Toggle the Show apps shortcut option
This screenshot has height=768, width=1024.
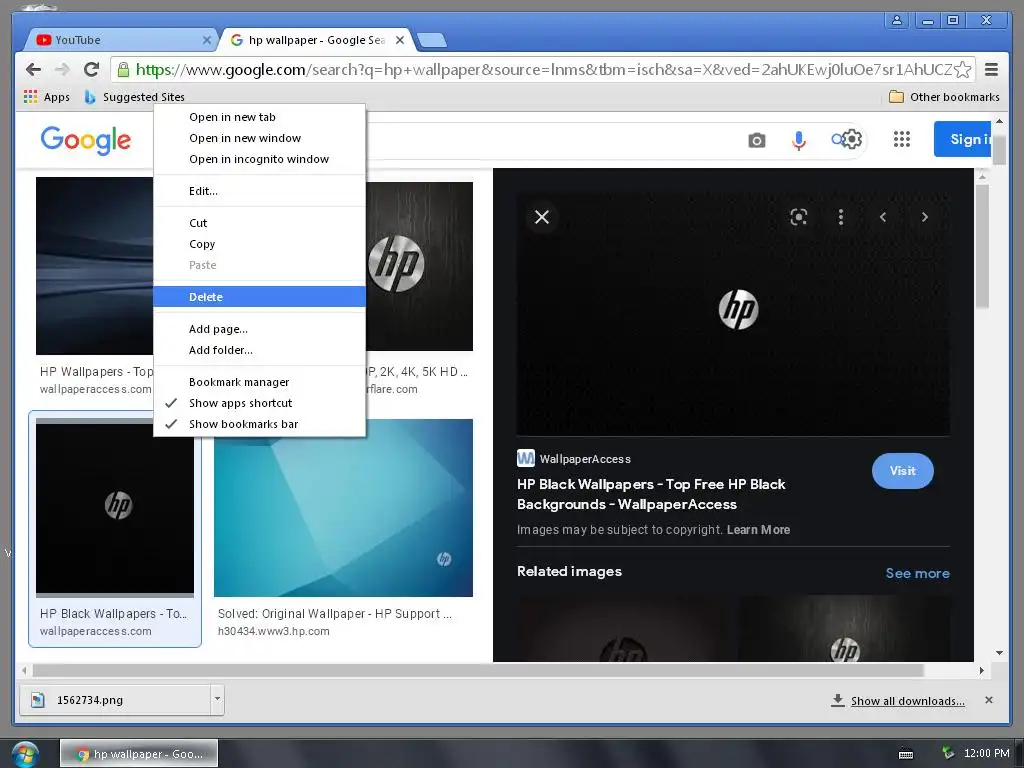pyautogui.click(x=259, y=403)
